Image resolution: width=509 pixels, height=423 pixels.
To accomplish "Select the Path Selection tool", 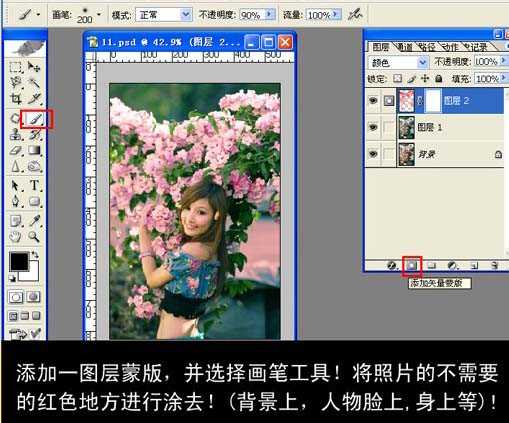I will (x=15, y=185).
